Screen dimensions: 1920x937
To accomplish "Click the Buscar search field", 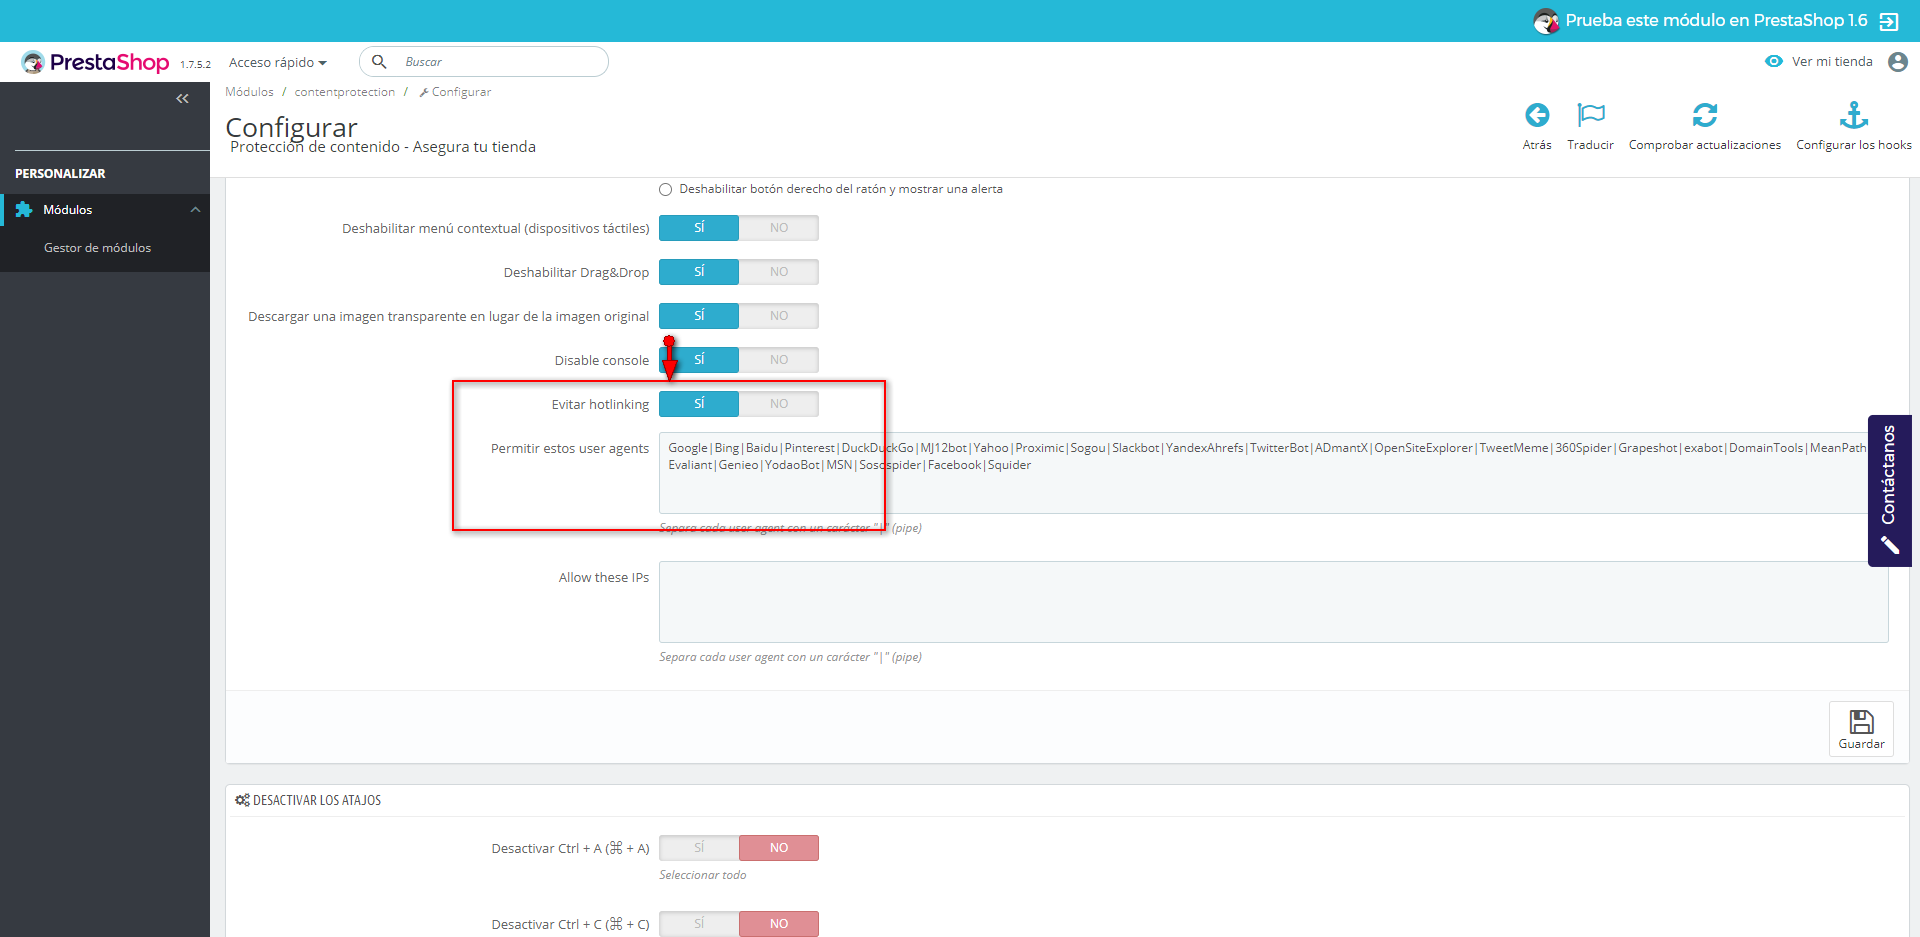I will tap(484, 62).
